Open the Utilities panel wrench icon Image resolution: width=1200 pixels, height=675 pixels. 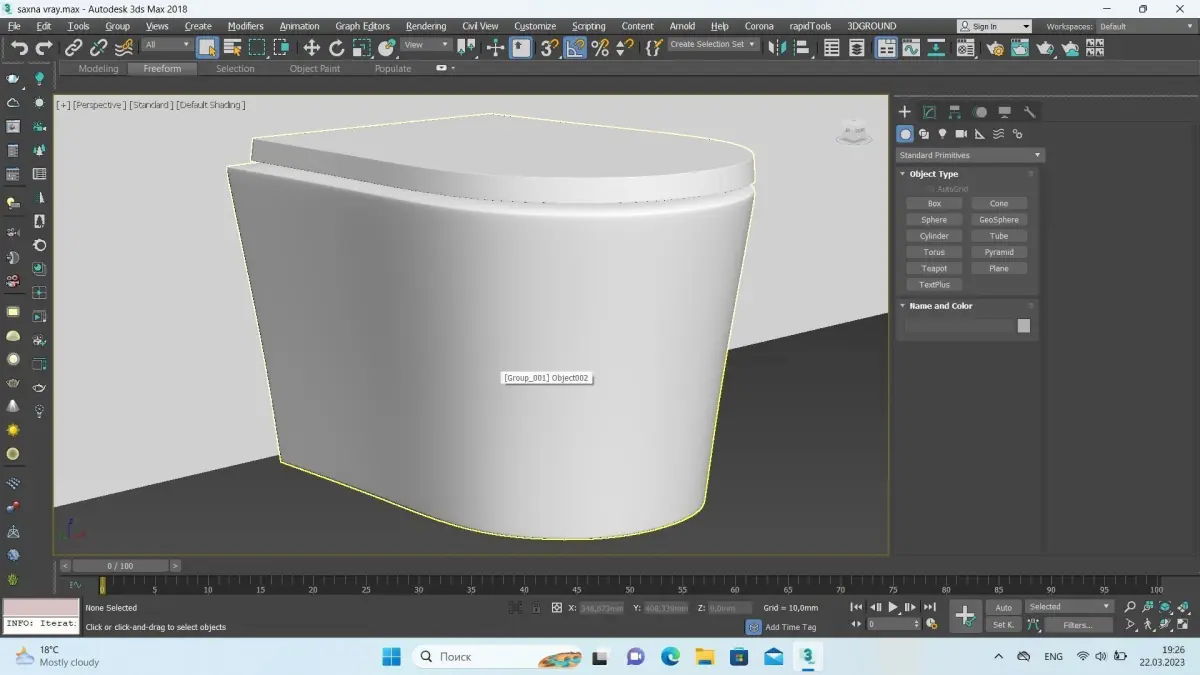tap(1029, 112)
